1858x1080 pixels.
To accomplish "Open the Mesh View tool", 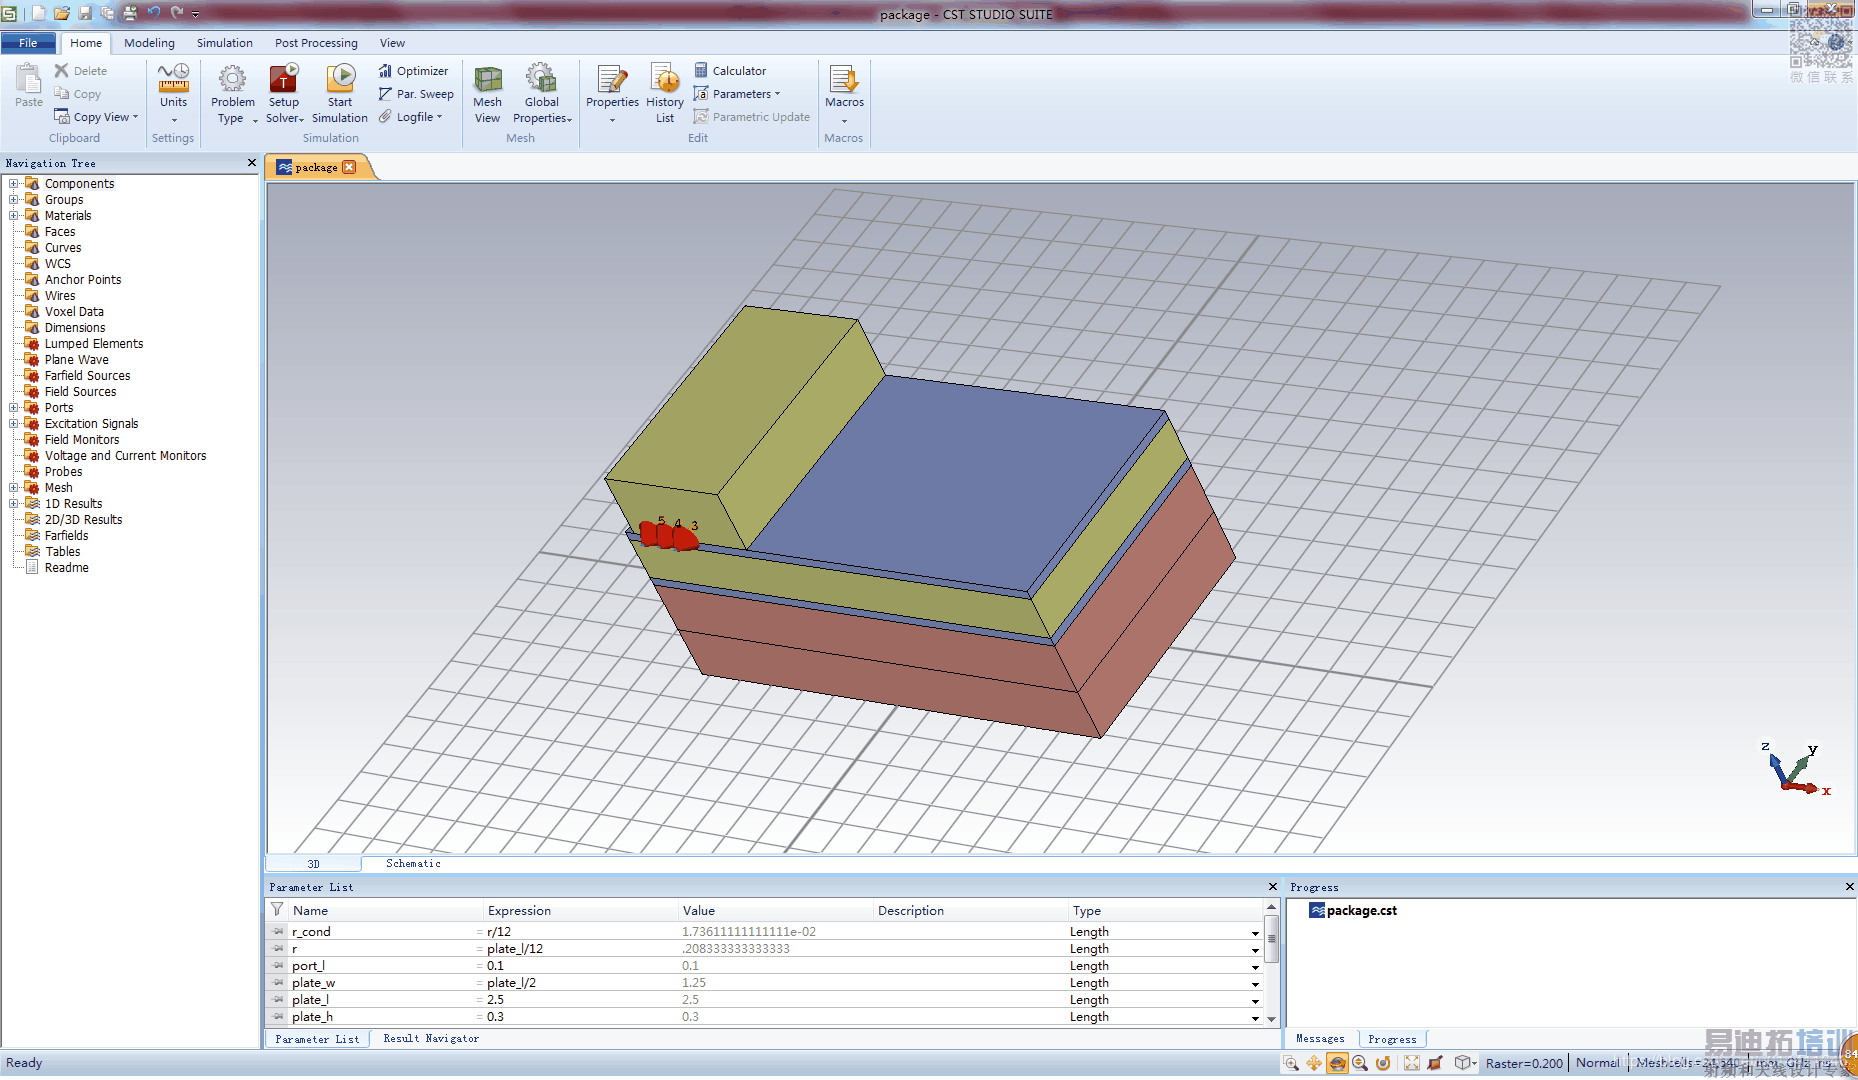I will [x=487, y=80].
